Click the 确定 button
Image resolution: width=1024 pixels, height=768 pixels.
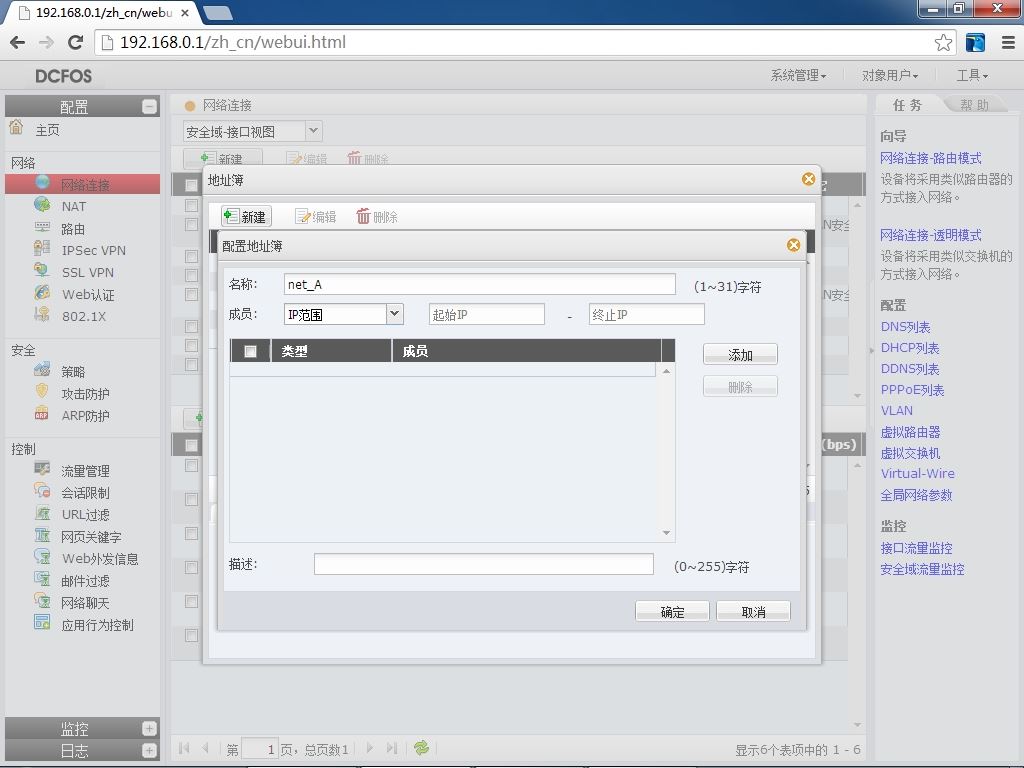tap(672, 612)
